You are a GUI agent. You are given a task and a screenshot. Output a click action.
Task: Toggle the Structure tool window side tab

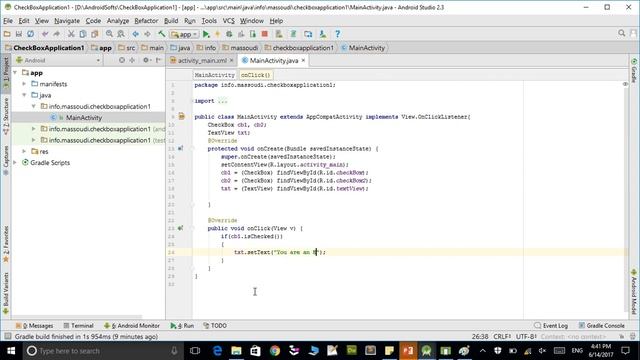click(x=6, y=117)
